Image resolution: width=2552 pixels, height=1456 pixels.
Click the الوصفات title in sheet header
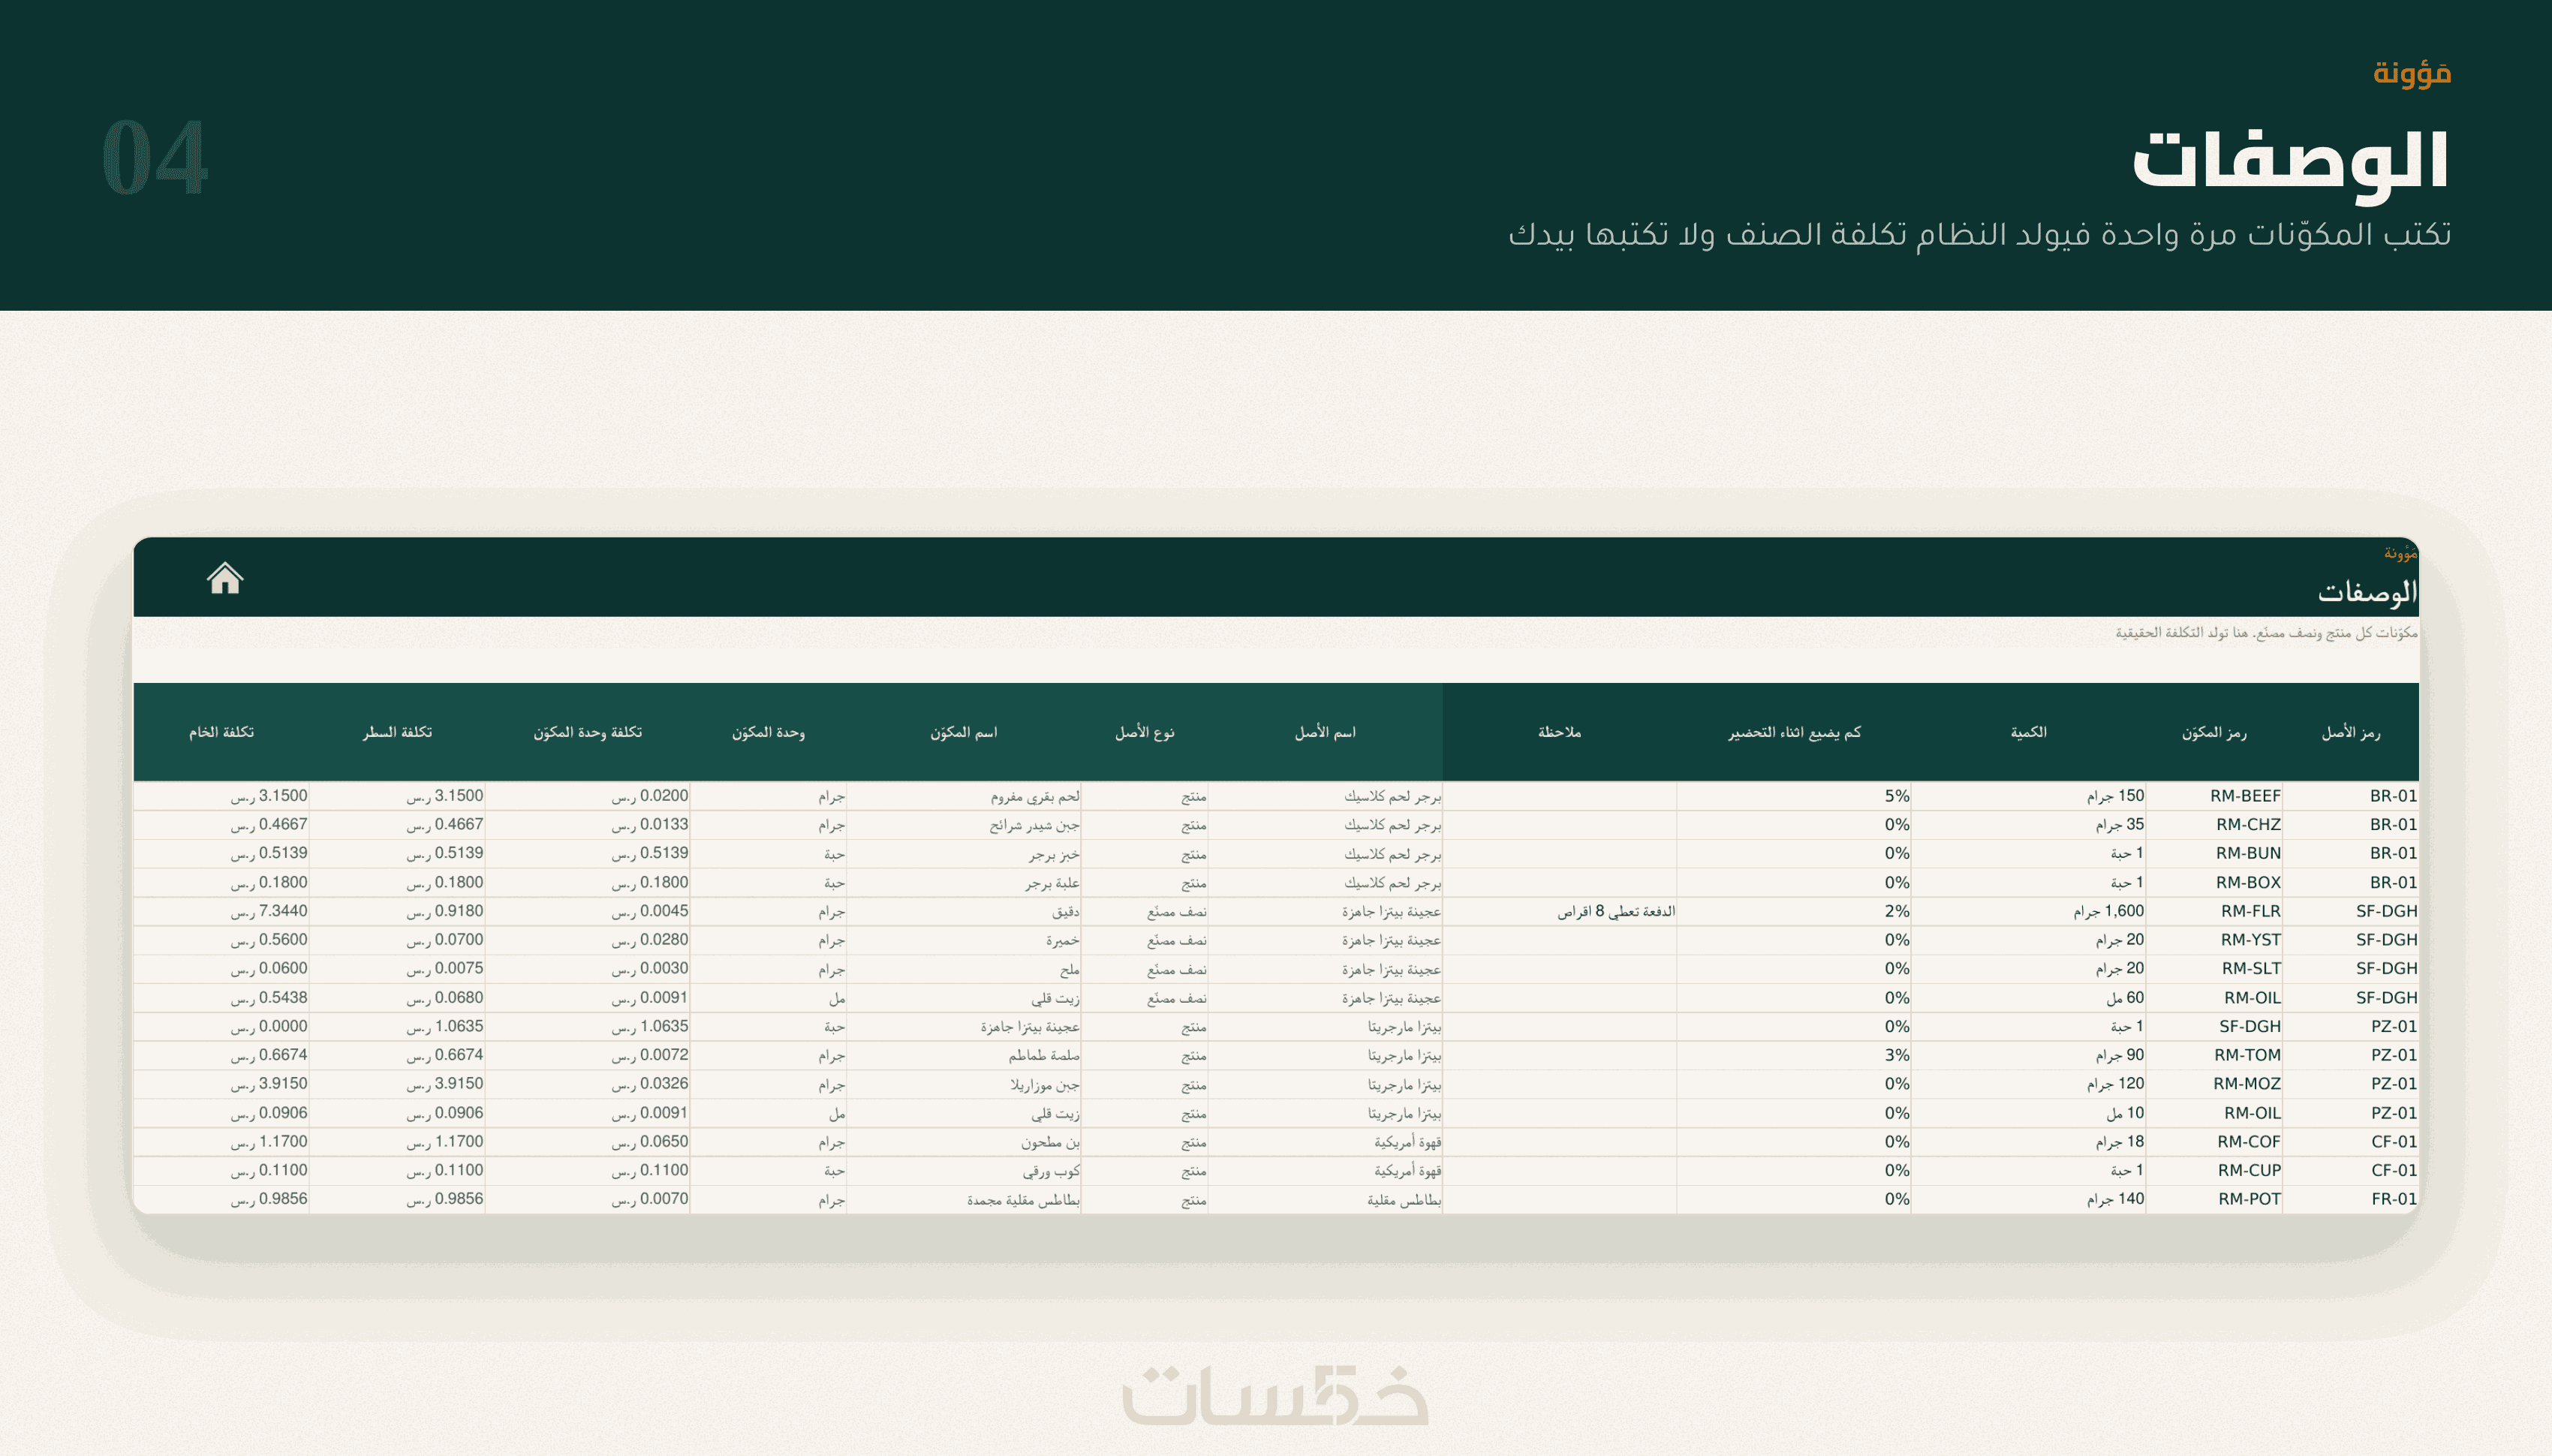click(2367, 592)
